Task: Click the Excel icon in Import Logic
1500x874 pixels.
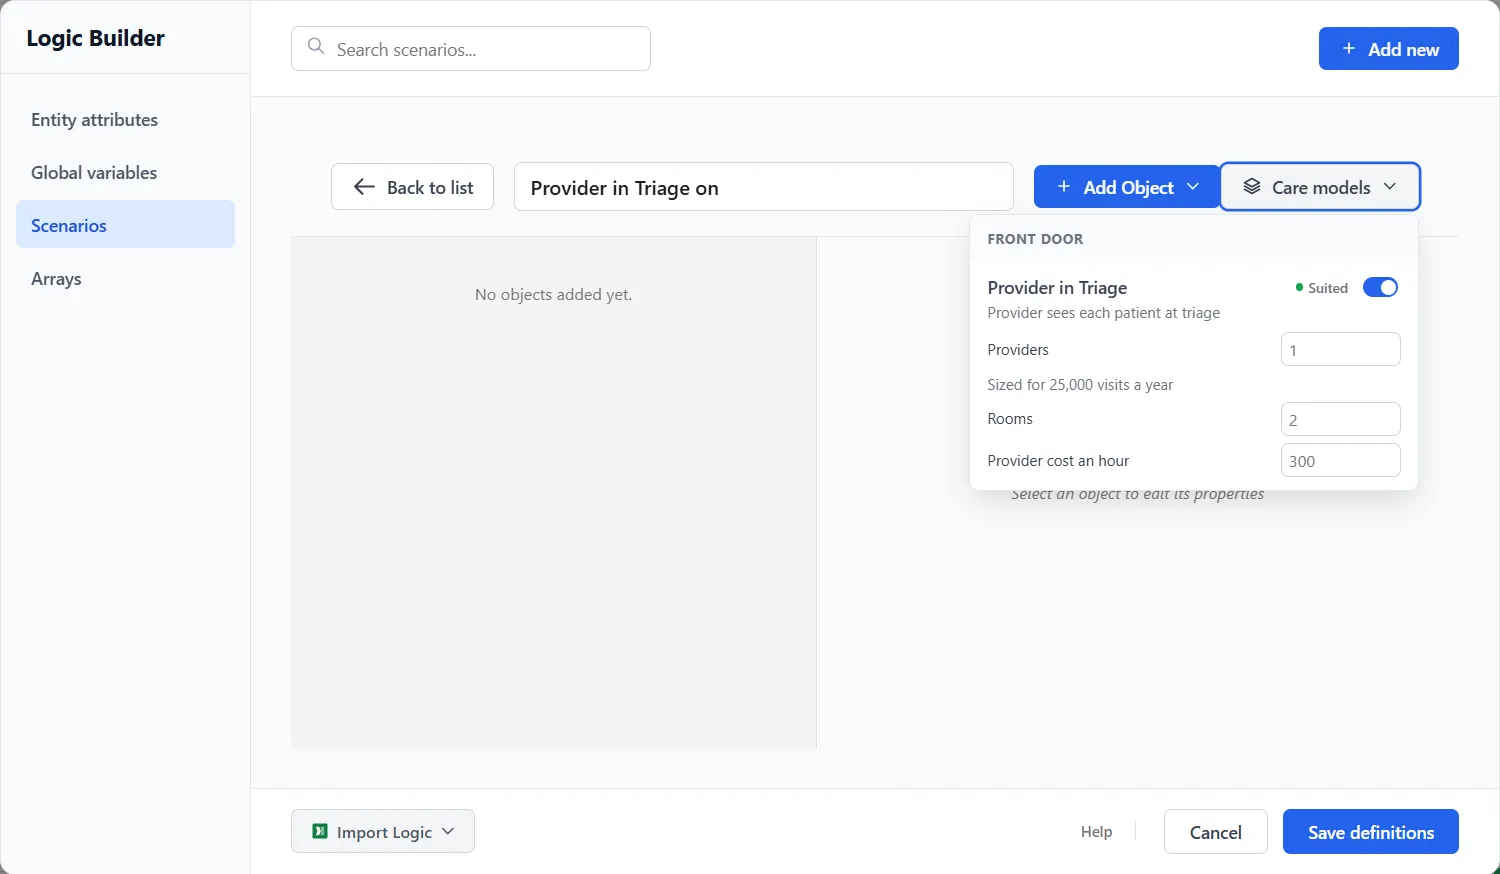Action: pyautogui.click(x=320, y=831)
